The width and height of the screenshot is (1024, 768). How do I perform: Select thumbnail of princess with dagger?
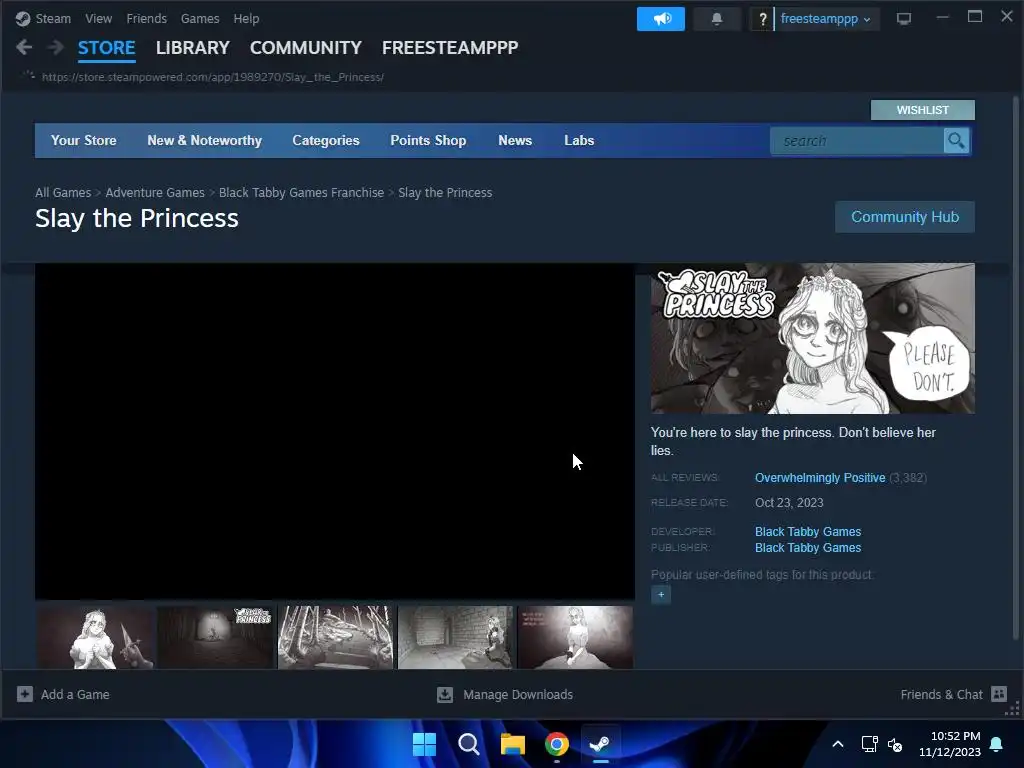click(96, 637)
